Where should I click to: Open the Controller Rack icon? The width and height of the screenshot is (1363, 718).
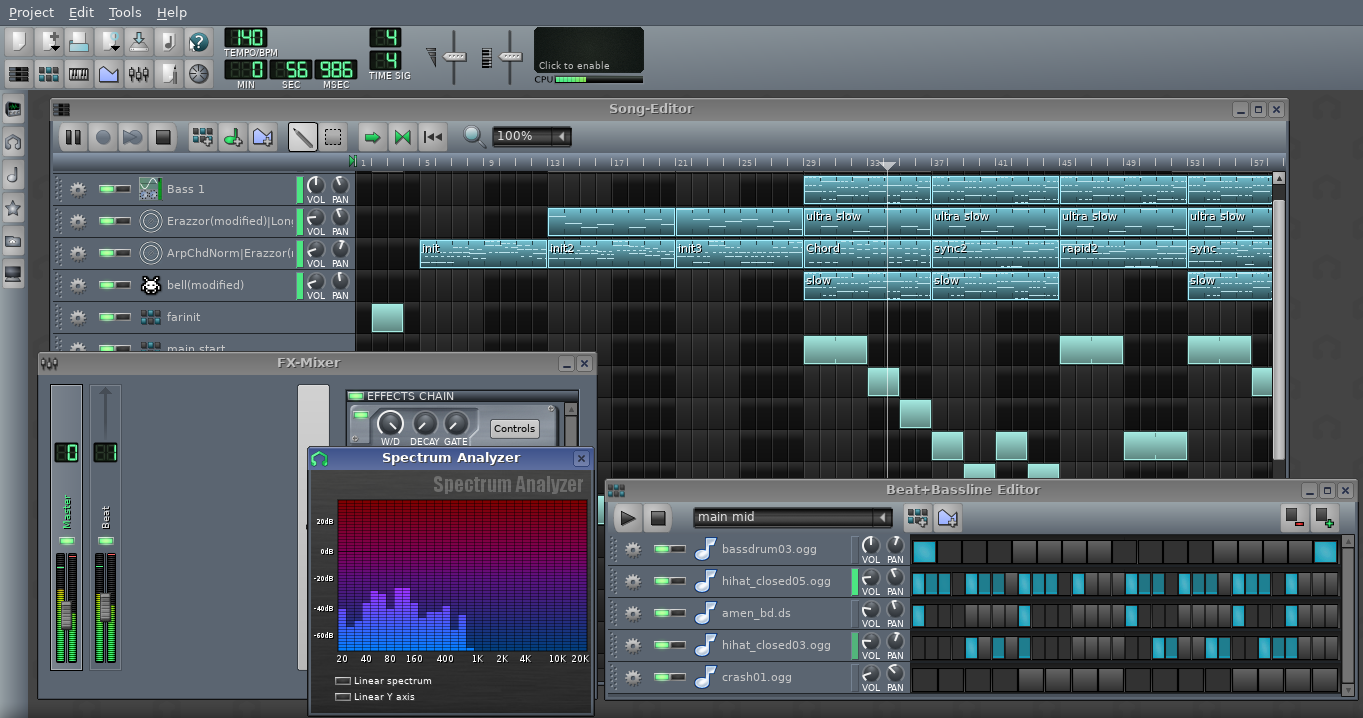pyautogui.click(x=198, y=73)
